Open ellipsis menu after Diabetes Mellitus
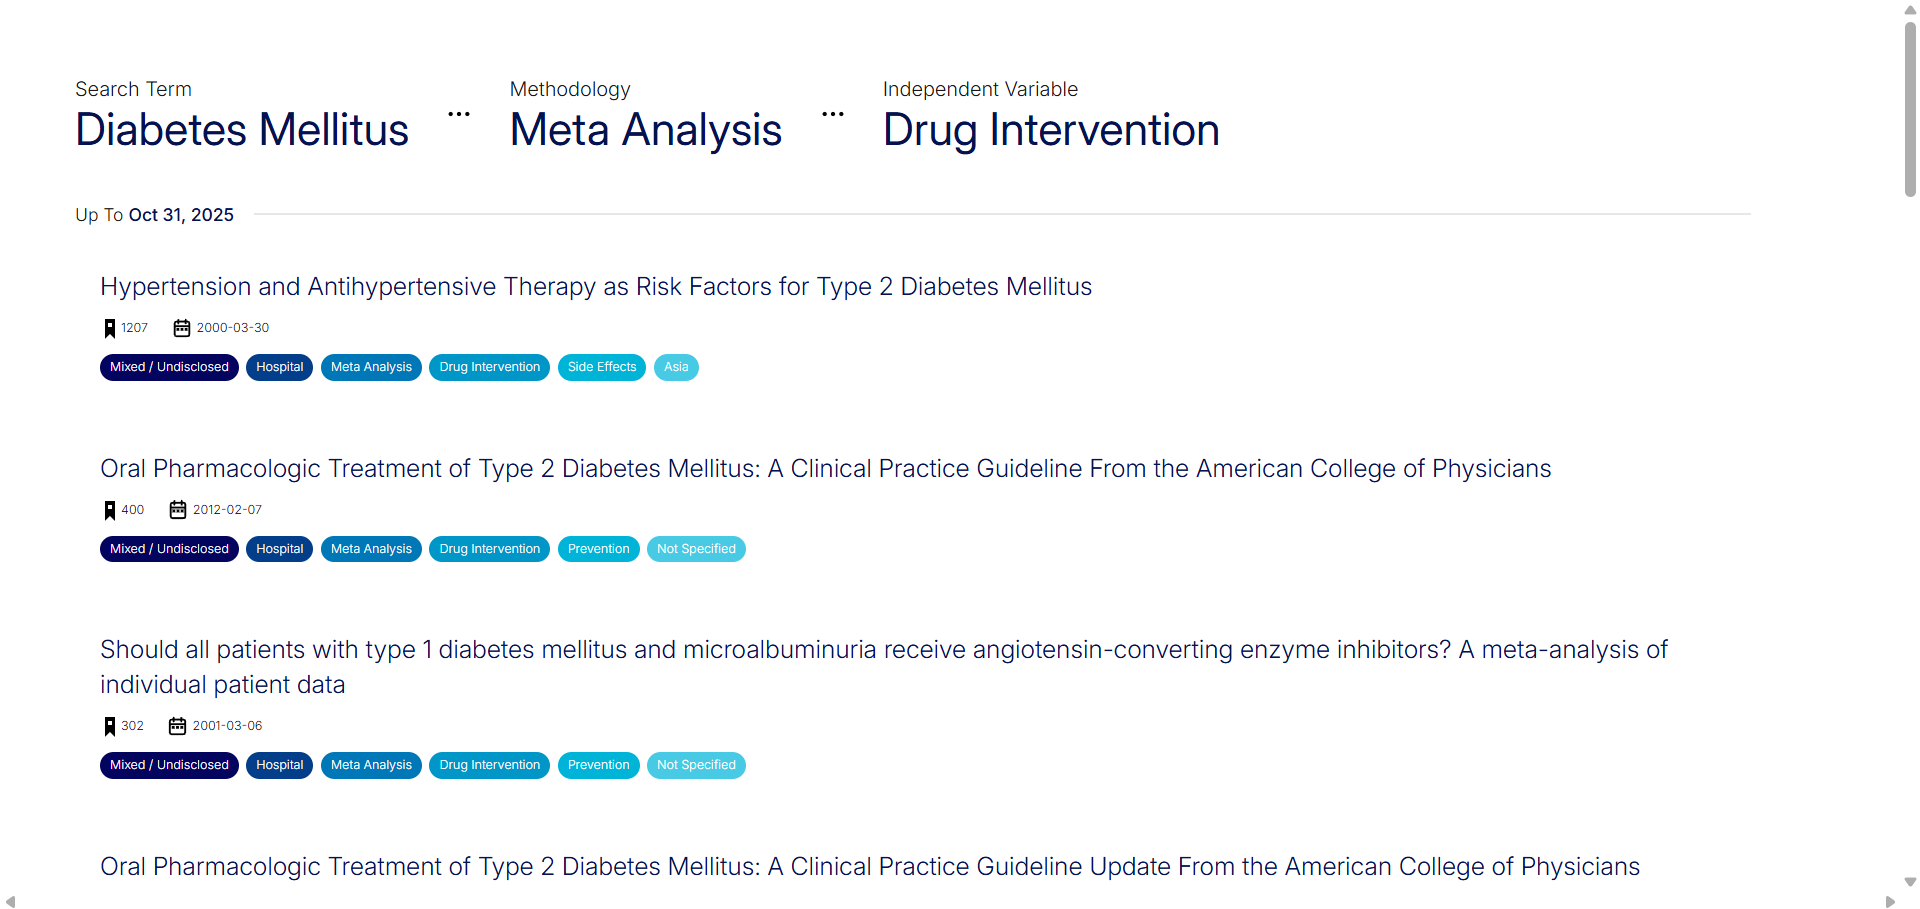The width and height of the screenshot is (1920, 909). click(x=459, y=115)
